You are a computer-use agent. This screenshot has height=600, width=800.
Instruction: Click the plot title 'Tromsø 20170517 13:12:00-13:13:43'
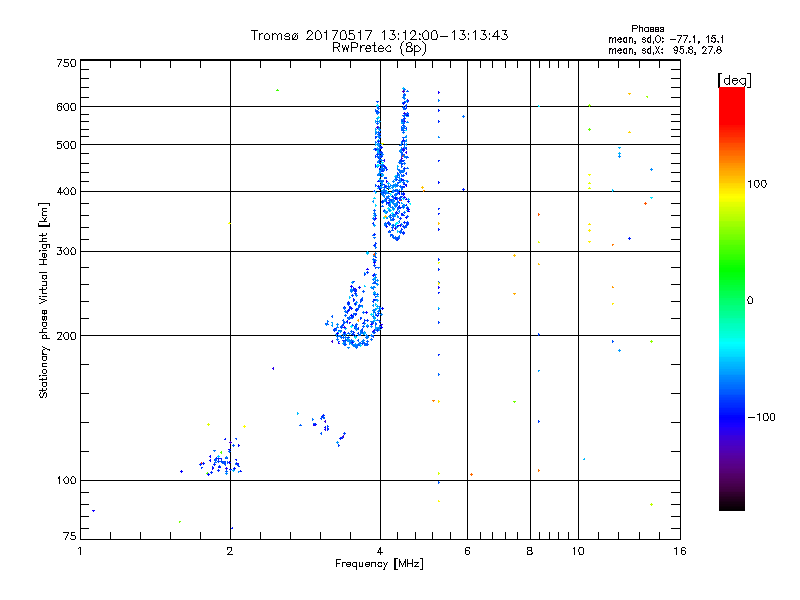click(379, 35)
